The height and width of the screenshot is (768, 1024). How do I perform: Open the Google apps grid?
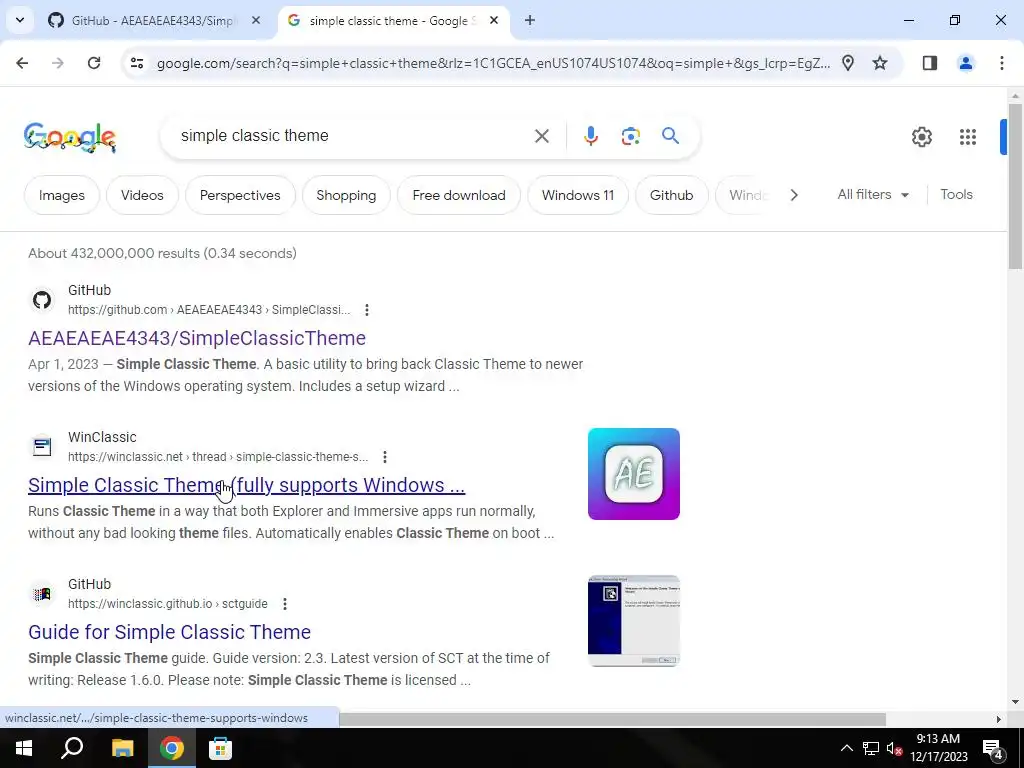[967, 136]
